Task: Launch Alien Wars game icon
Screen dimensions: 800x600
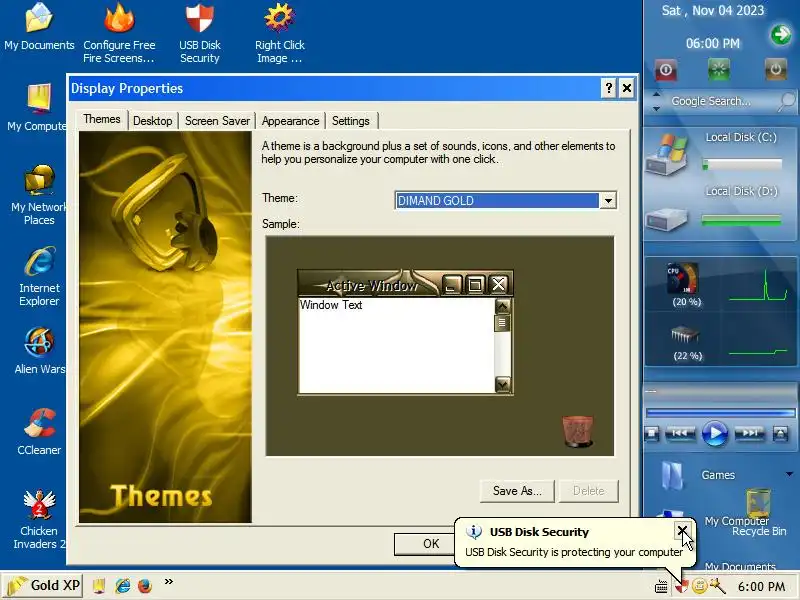Action: 39,351
